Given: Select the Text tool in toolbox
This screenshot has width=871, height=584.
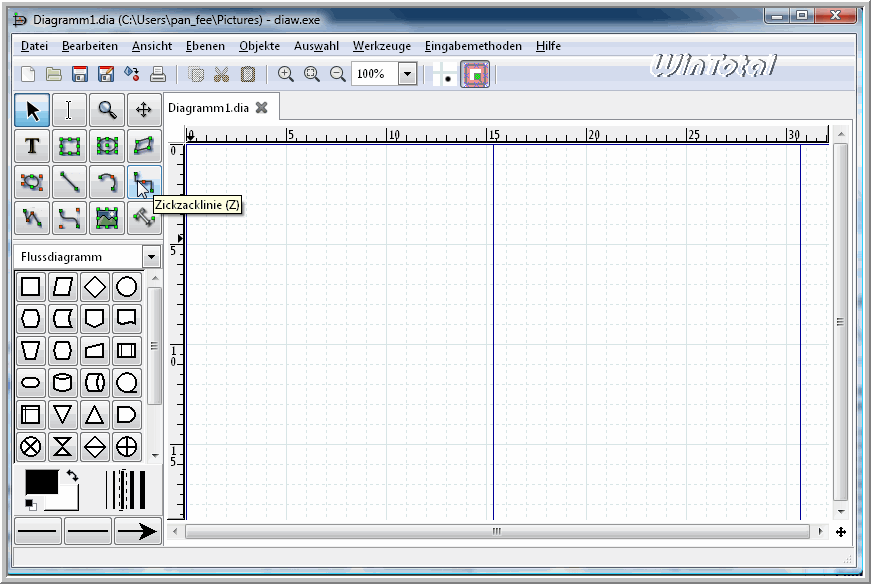Looking at the screenshot, I should click(32, 146).
